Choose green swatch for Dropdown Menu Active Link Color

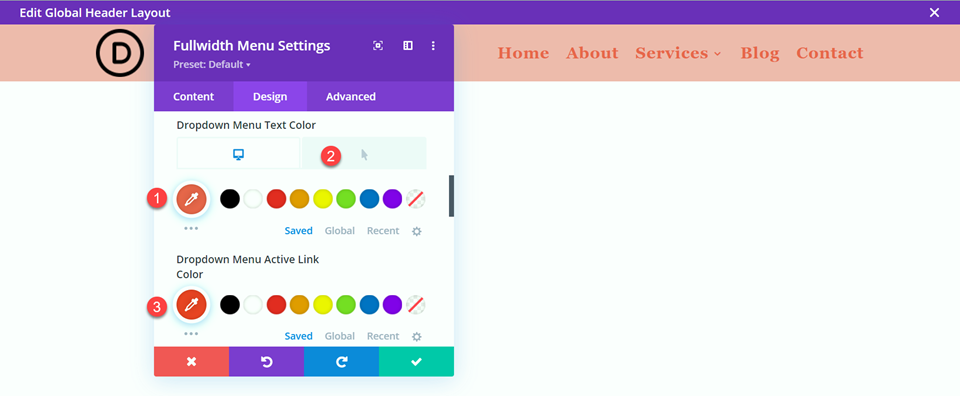click(x=346, y=304)
